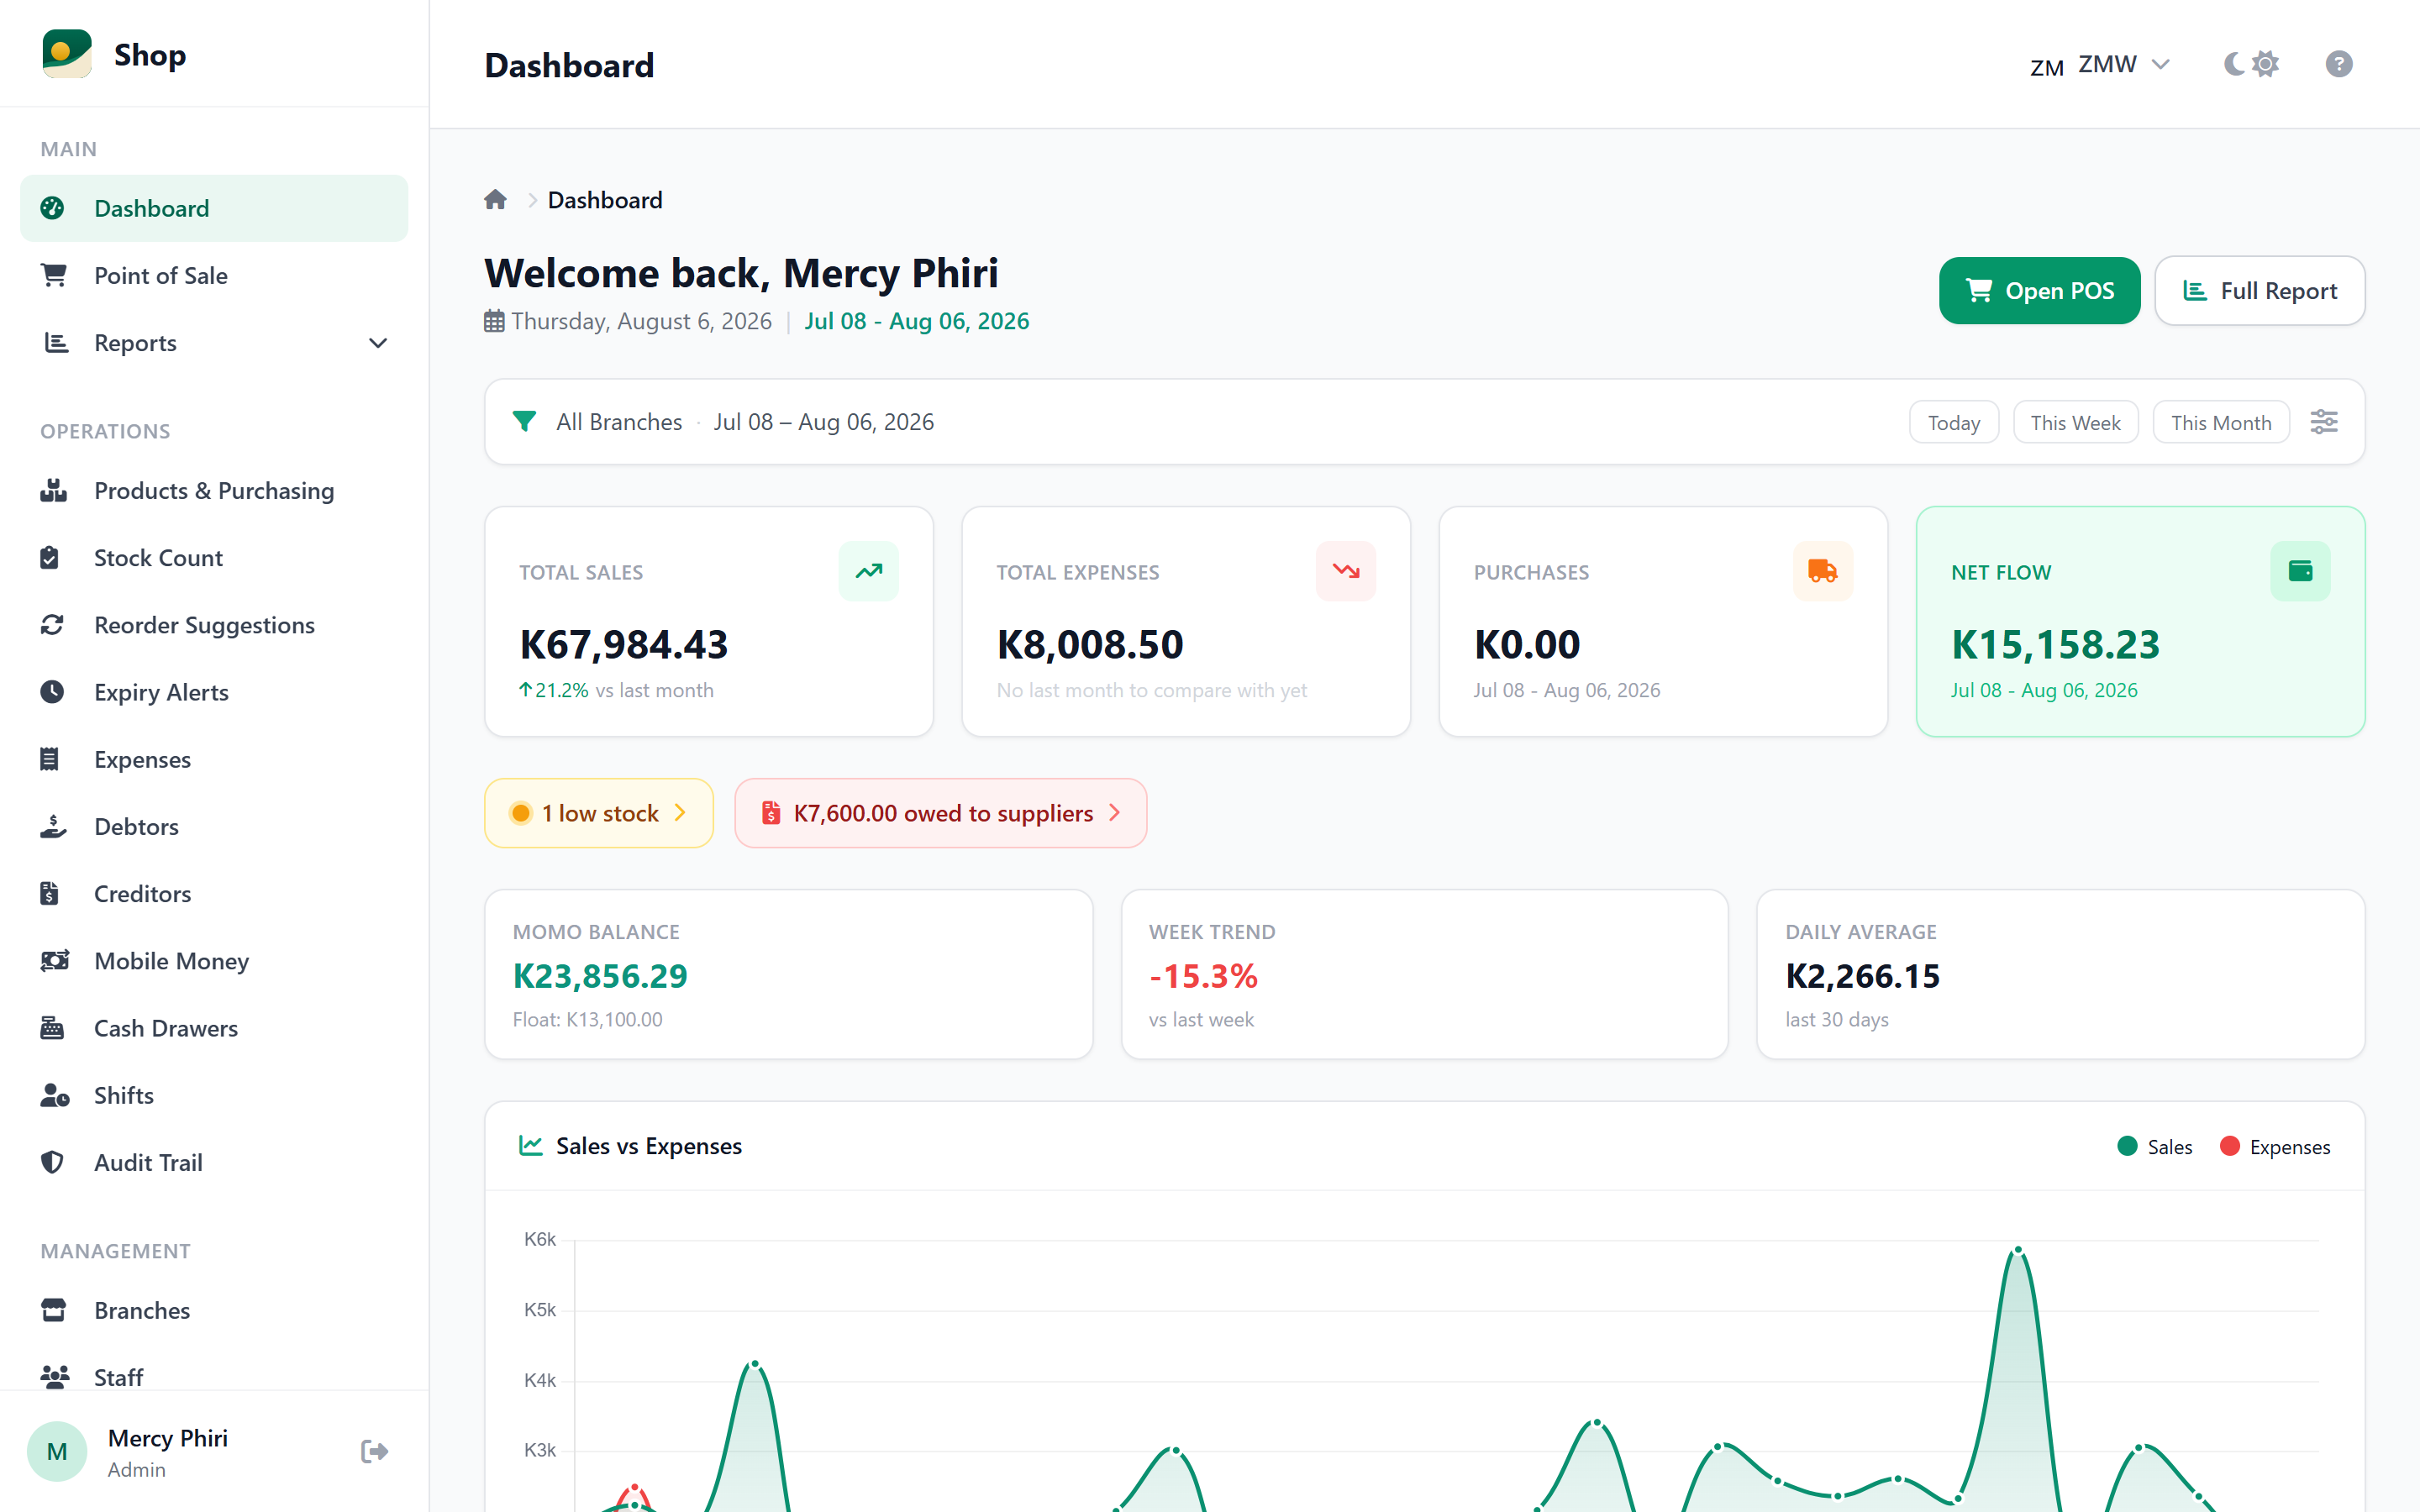Select the Today filter

click(1953, 422)
